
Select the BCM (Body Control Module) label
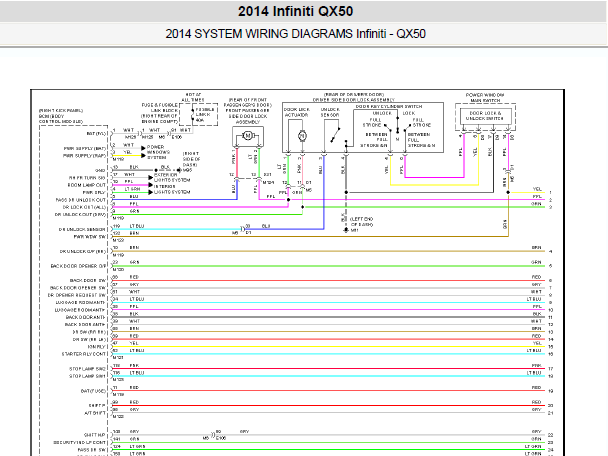pyautogui.click(x=61, y=119)
